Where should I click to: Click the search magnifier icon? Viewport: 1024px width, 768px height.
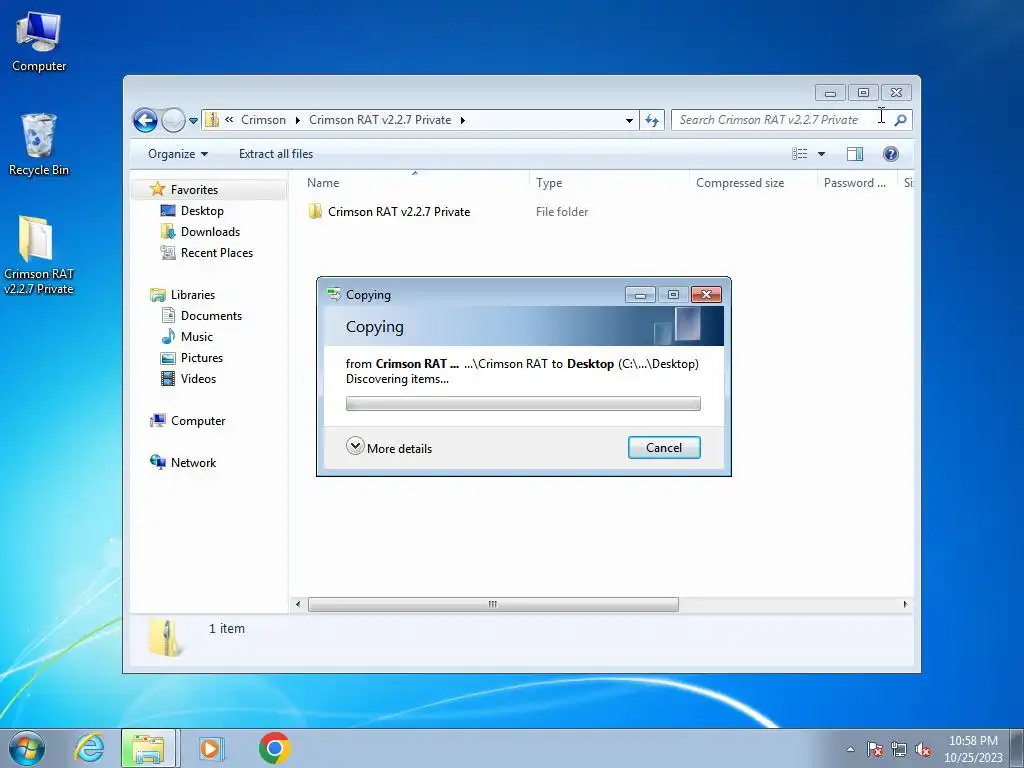point(901,120)
